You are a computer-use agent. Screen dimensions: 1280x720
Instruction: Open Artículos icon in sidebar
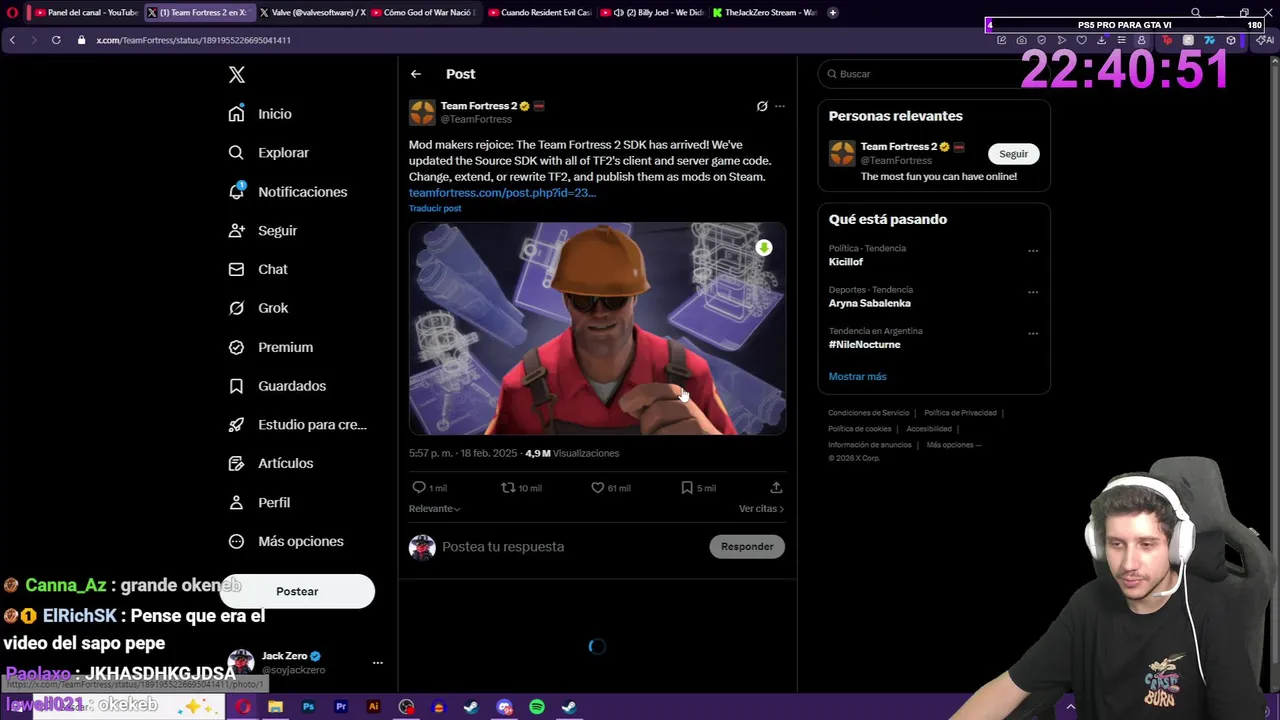[236, 464]
